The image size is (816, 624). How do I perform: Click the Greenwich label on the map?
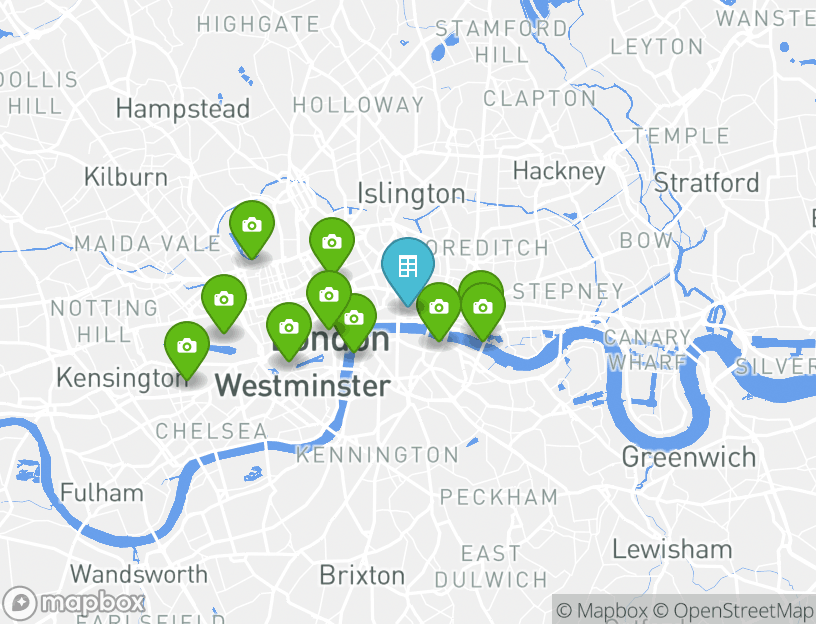tap(688, 457)
